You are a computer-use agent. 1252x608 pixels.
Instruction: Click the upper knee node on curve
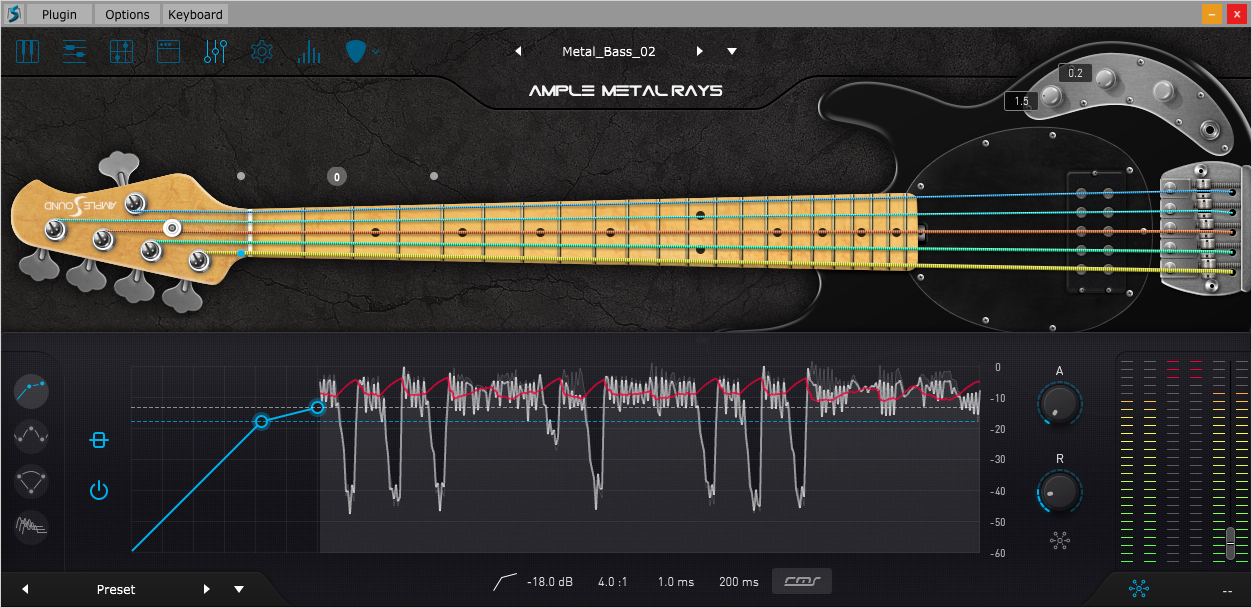coord(318,407)
